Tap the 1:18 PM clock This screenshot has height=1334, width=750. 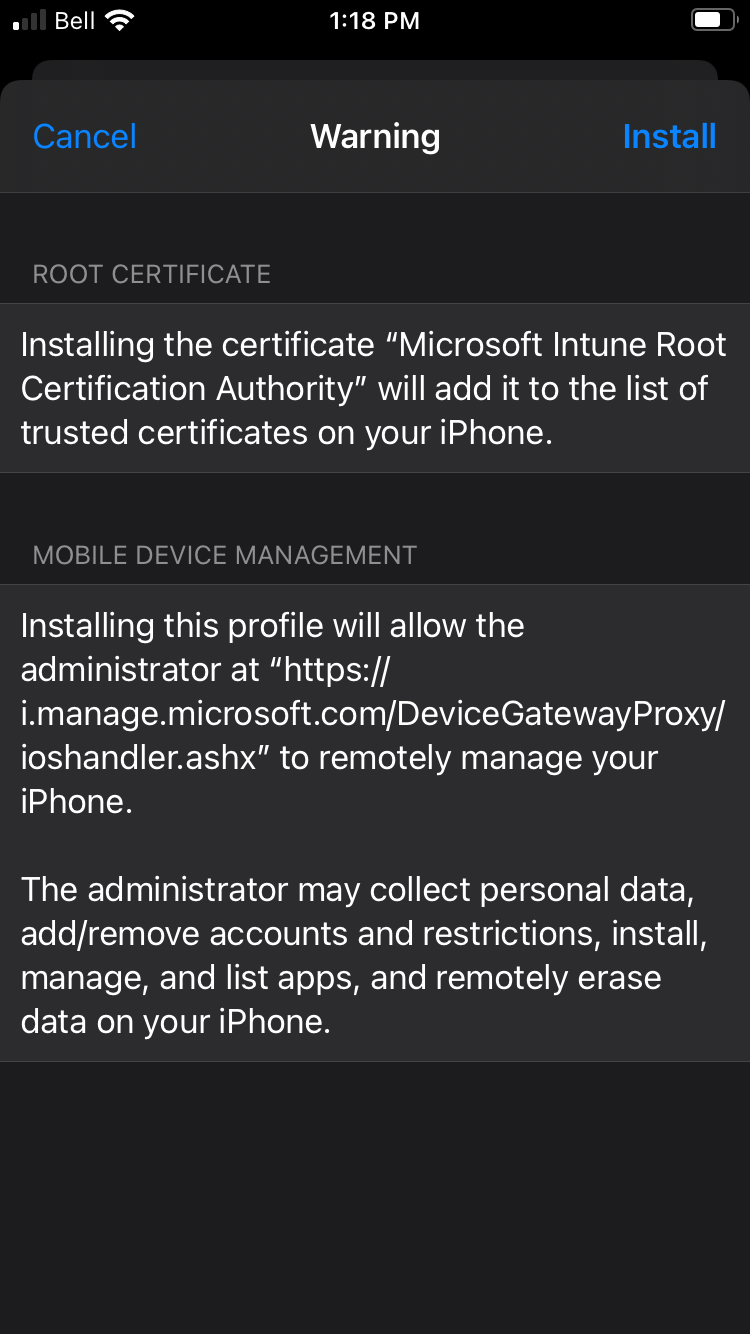click(374, 21)
